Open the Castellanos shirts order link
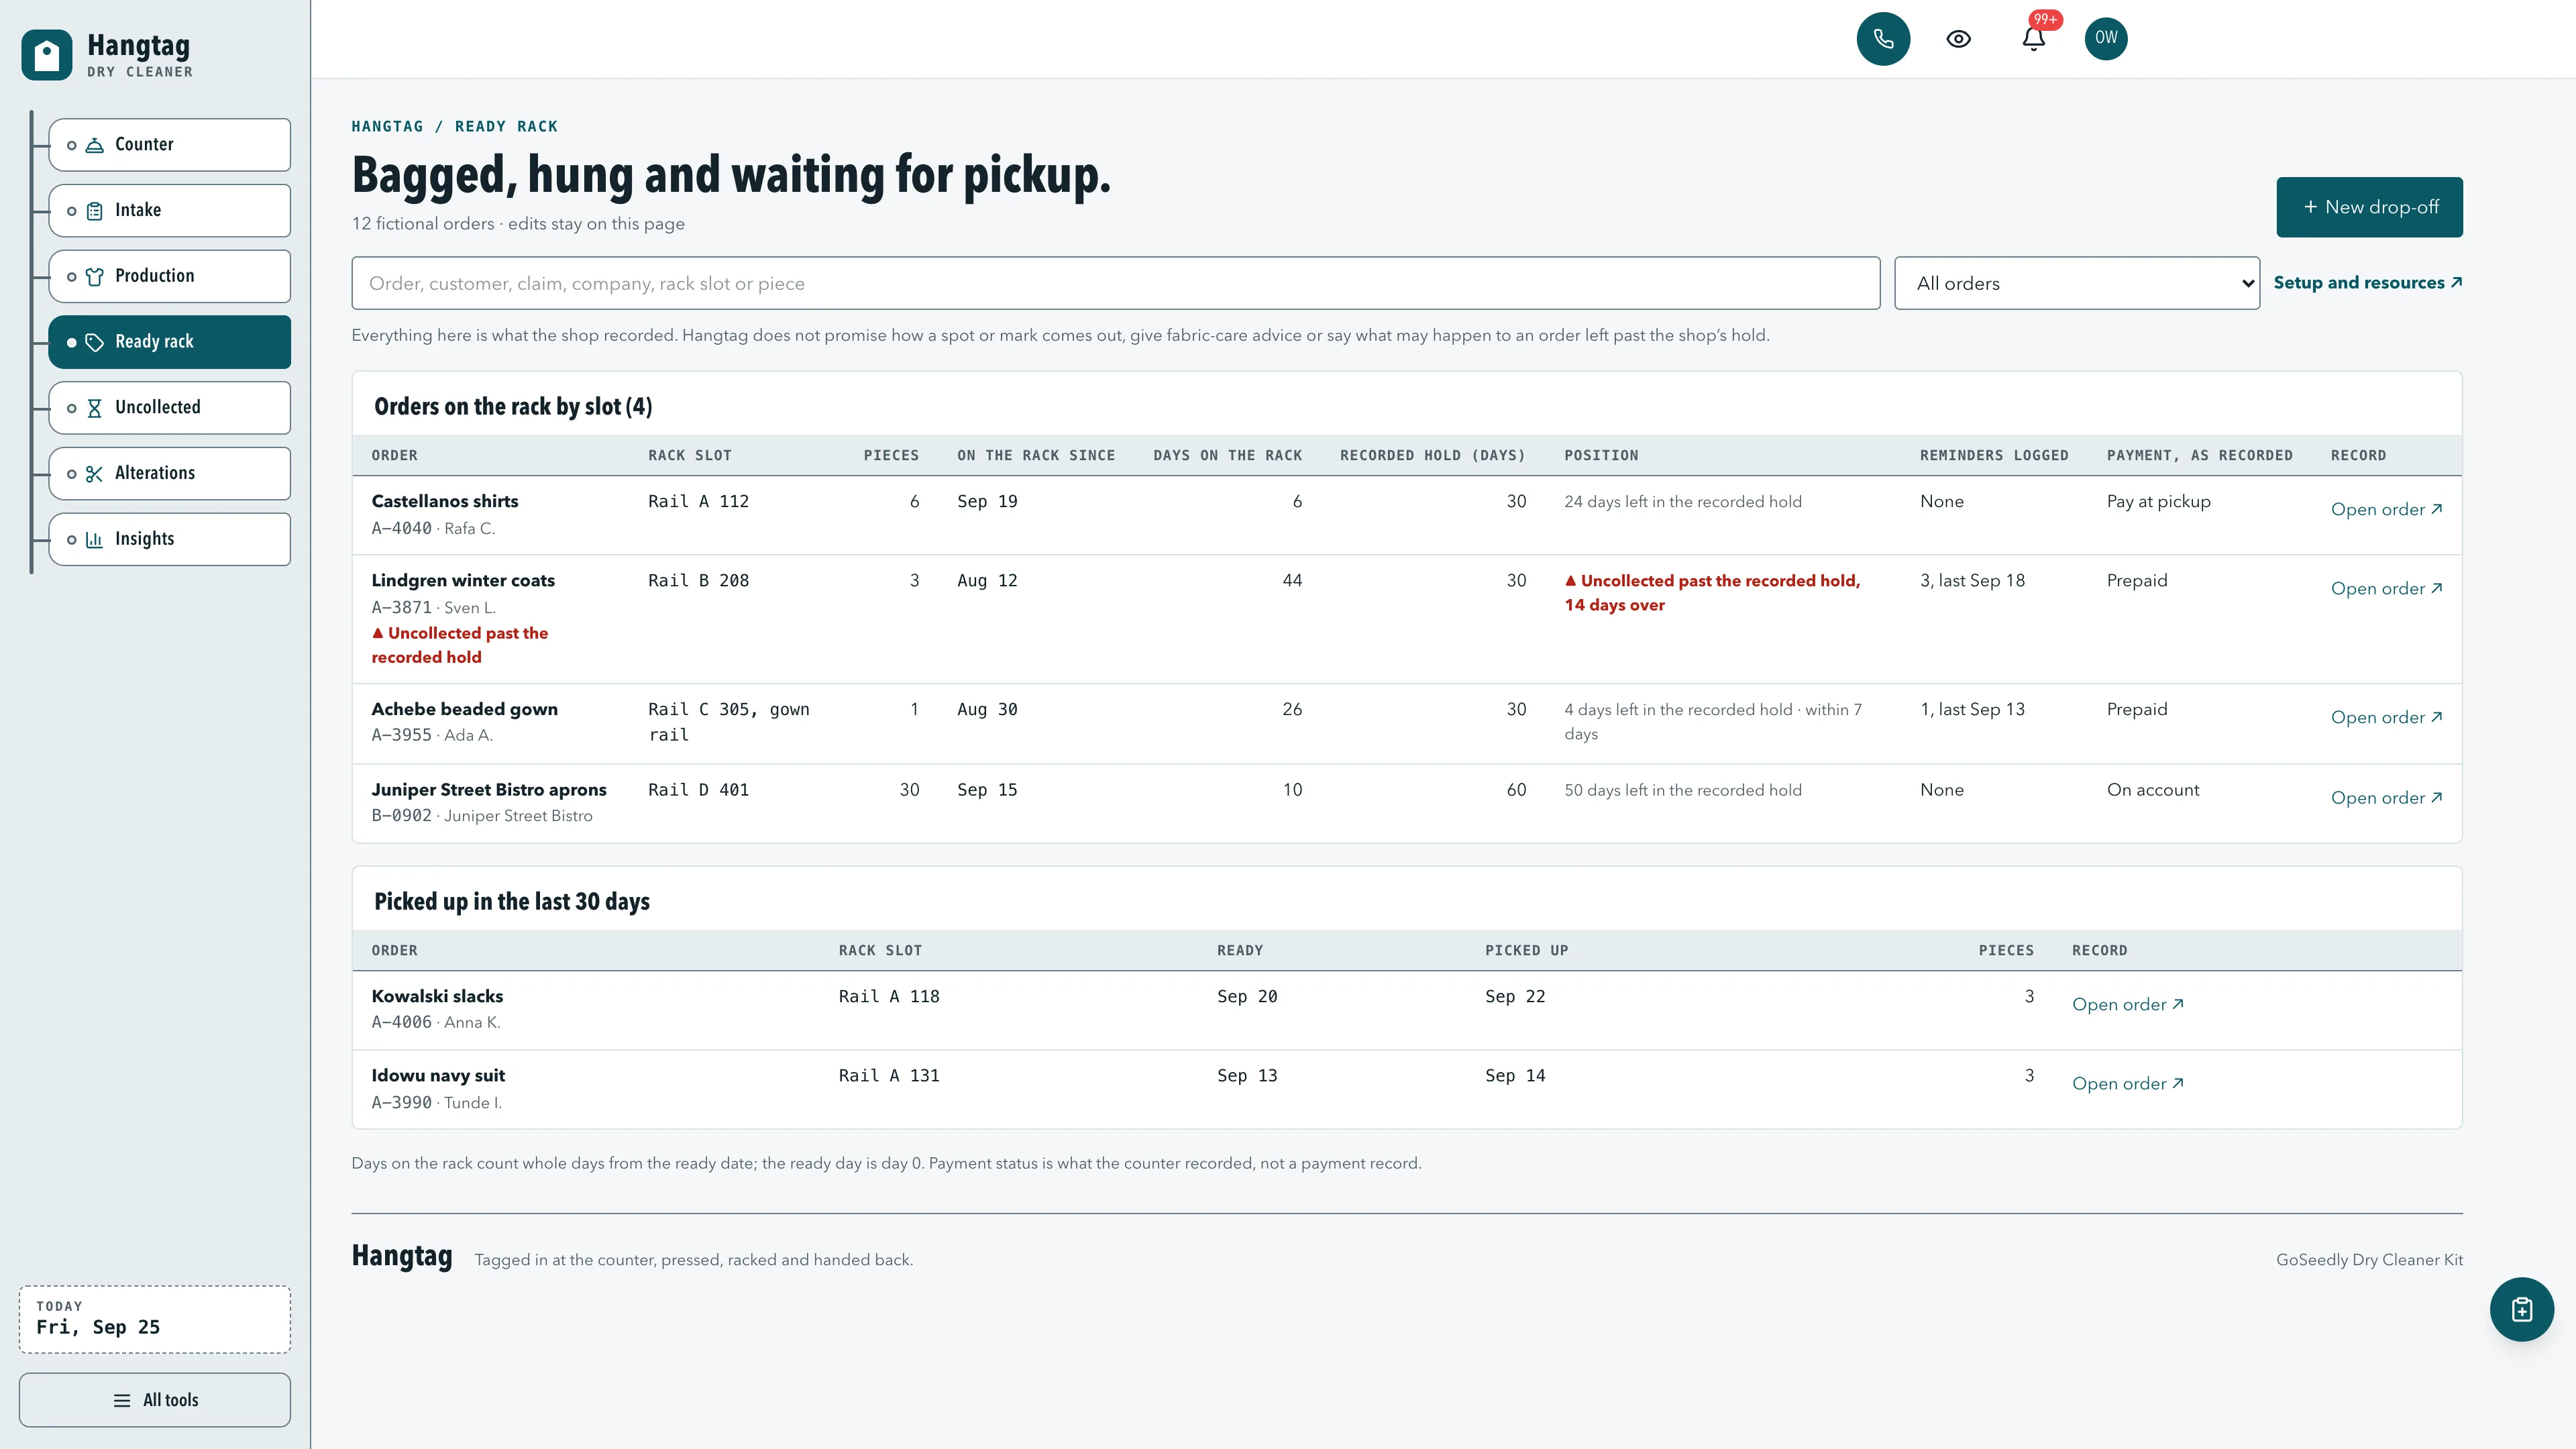 (x=2386, y=509)
